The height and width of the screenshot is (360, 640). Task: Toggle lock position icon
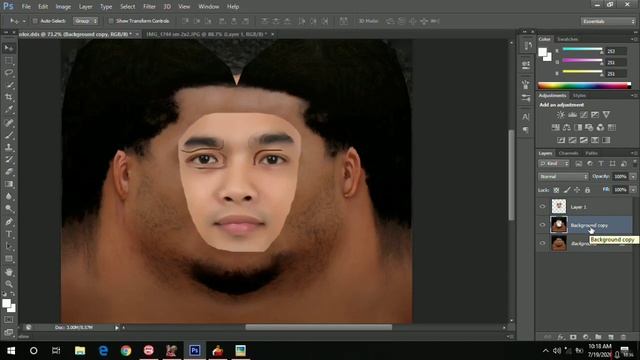[577, 190]
